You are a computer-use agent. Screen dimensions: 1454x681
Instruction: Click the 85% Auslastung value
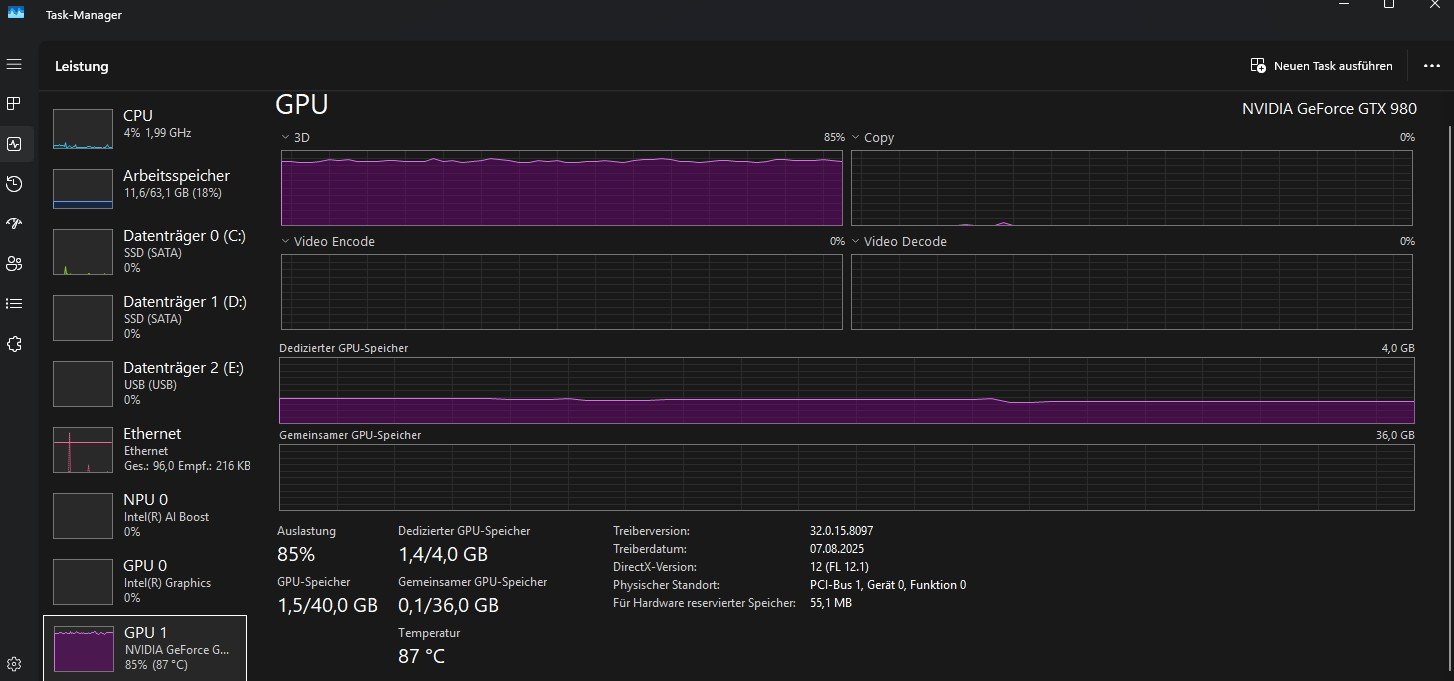(x=296, y=554)
